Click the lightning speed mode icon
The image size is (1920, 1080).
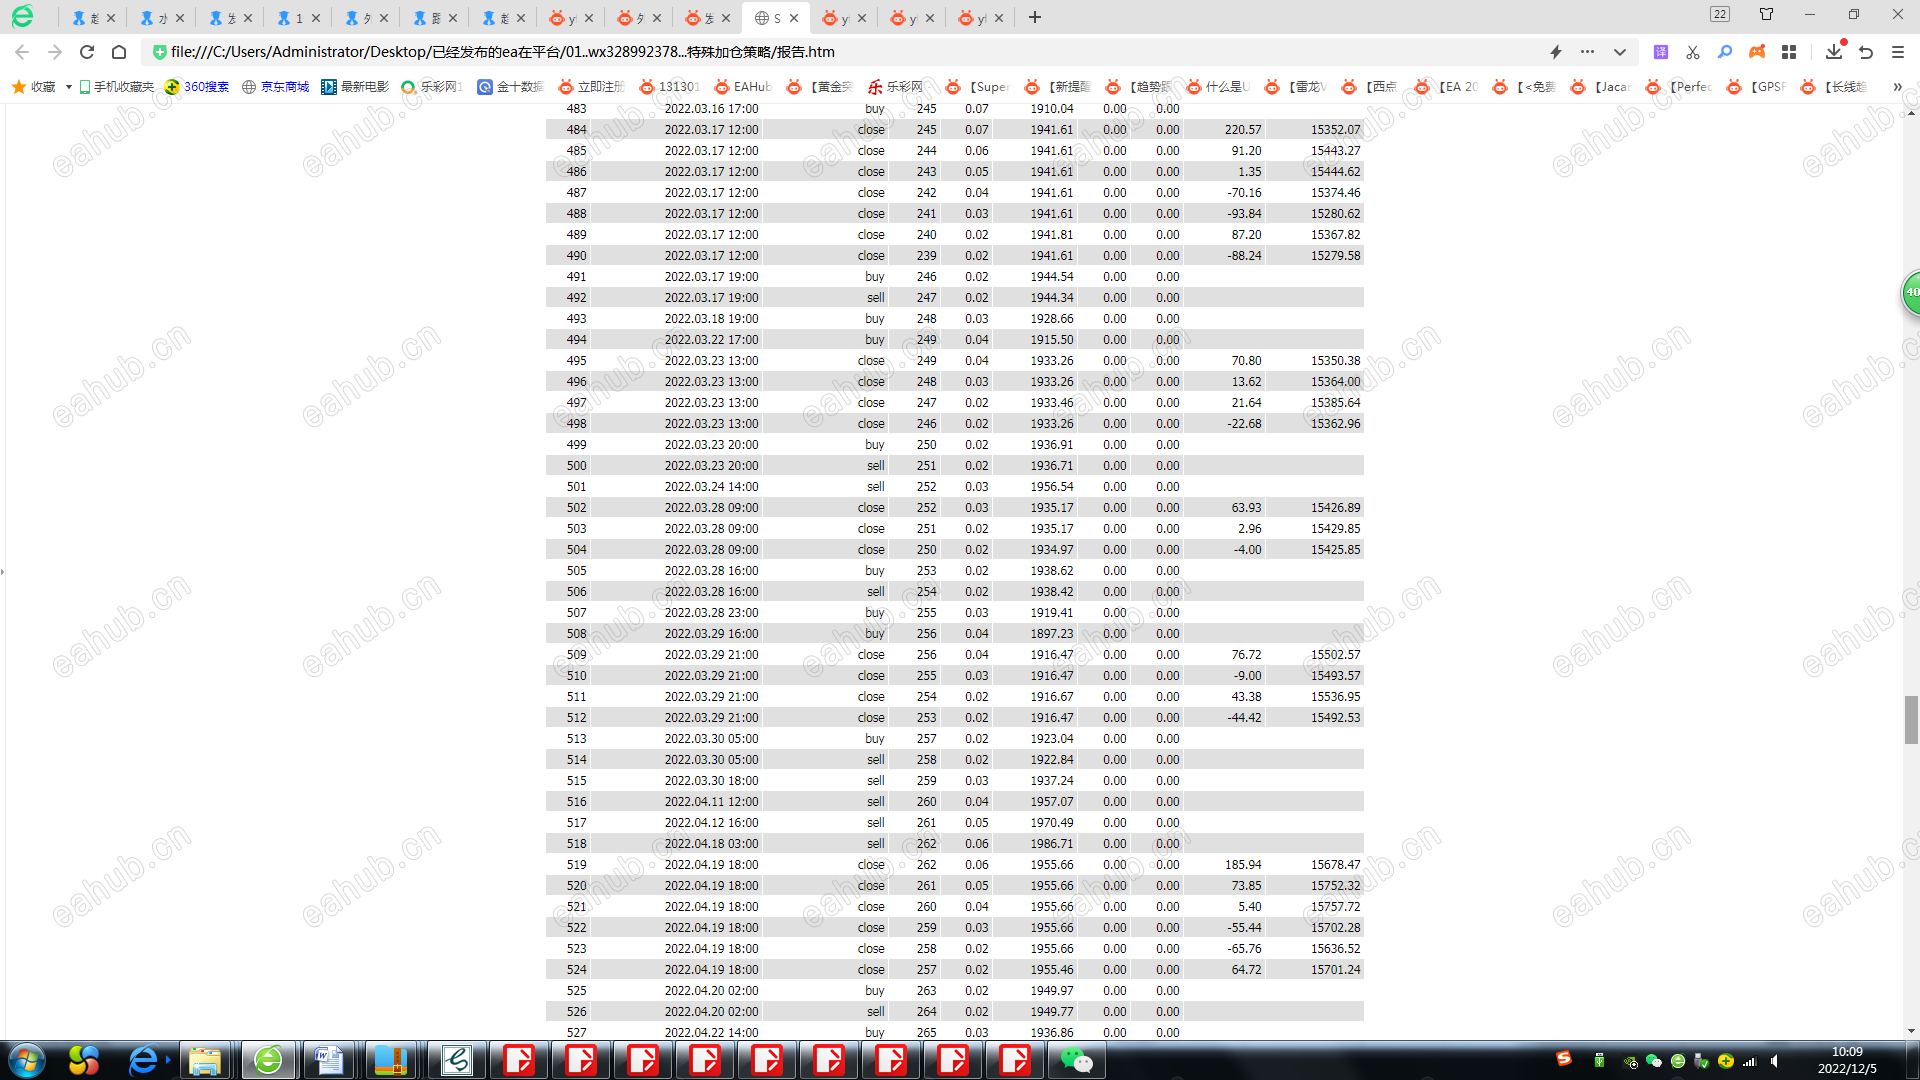[x=1556, y=52]
